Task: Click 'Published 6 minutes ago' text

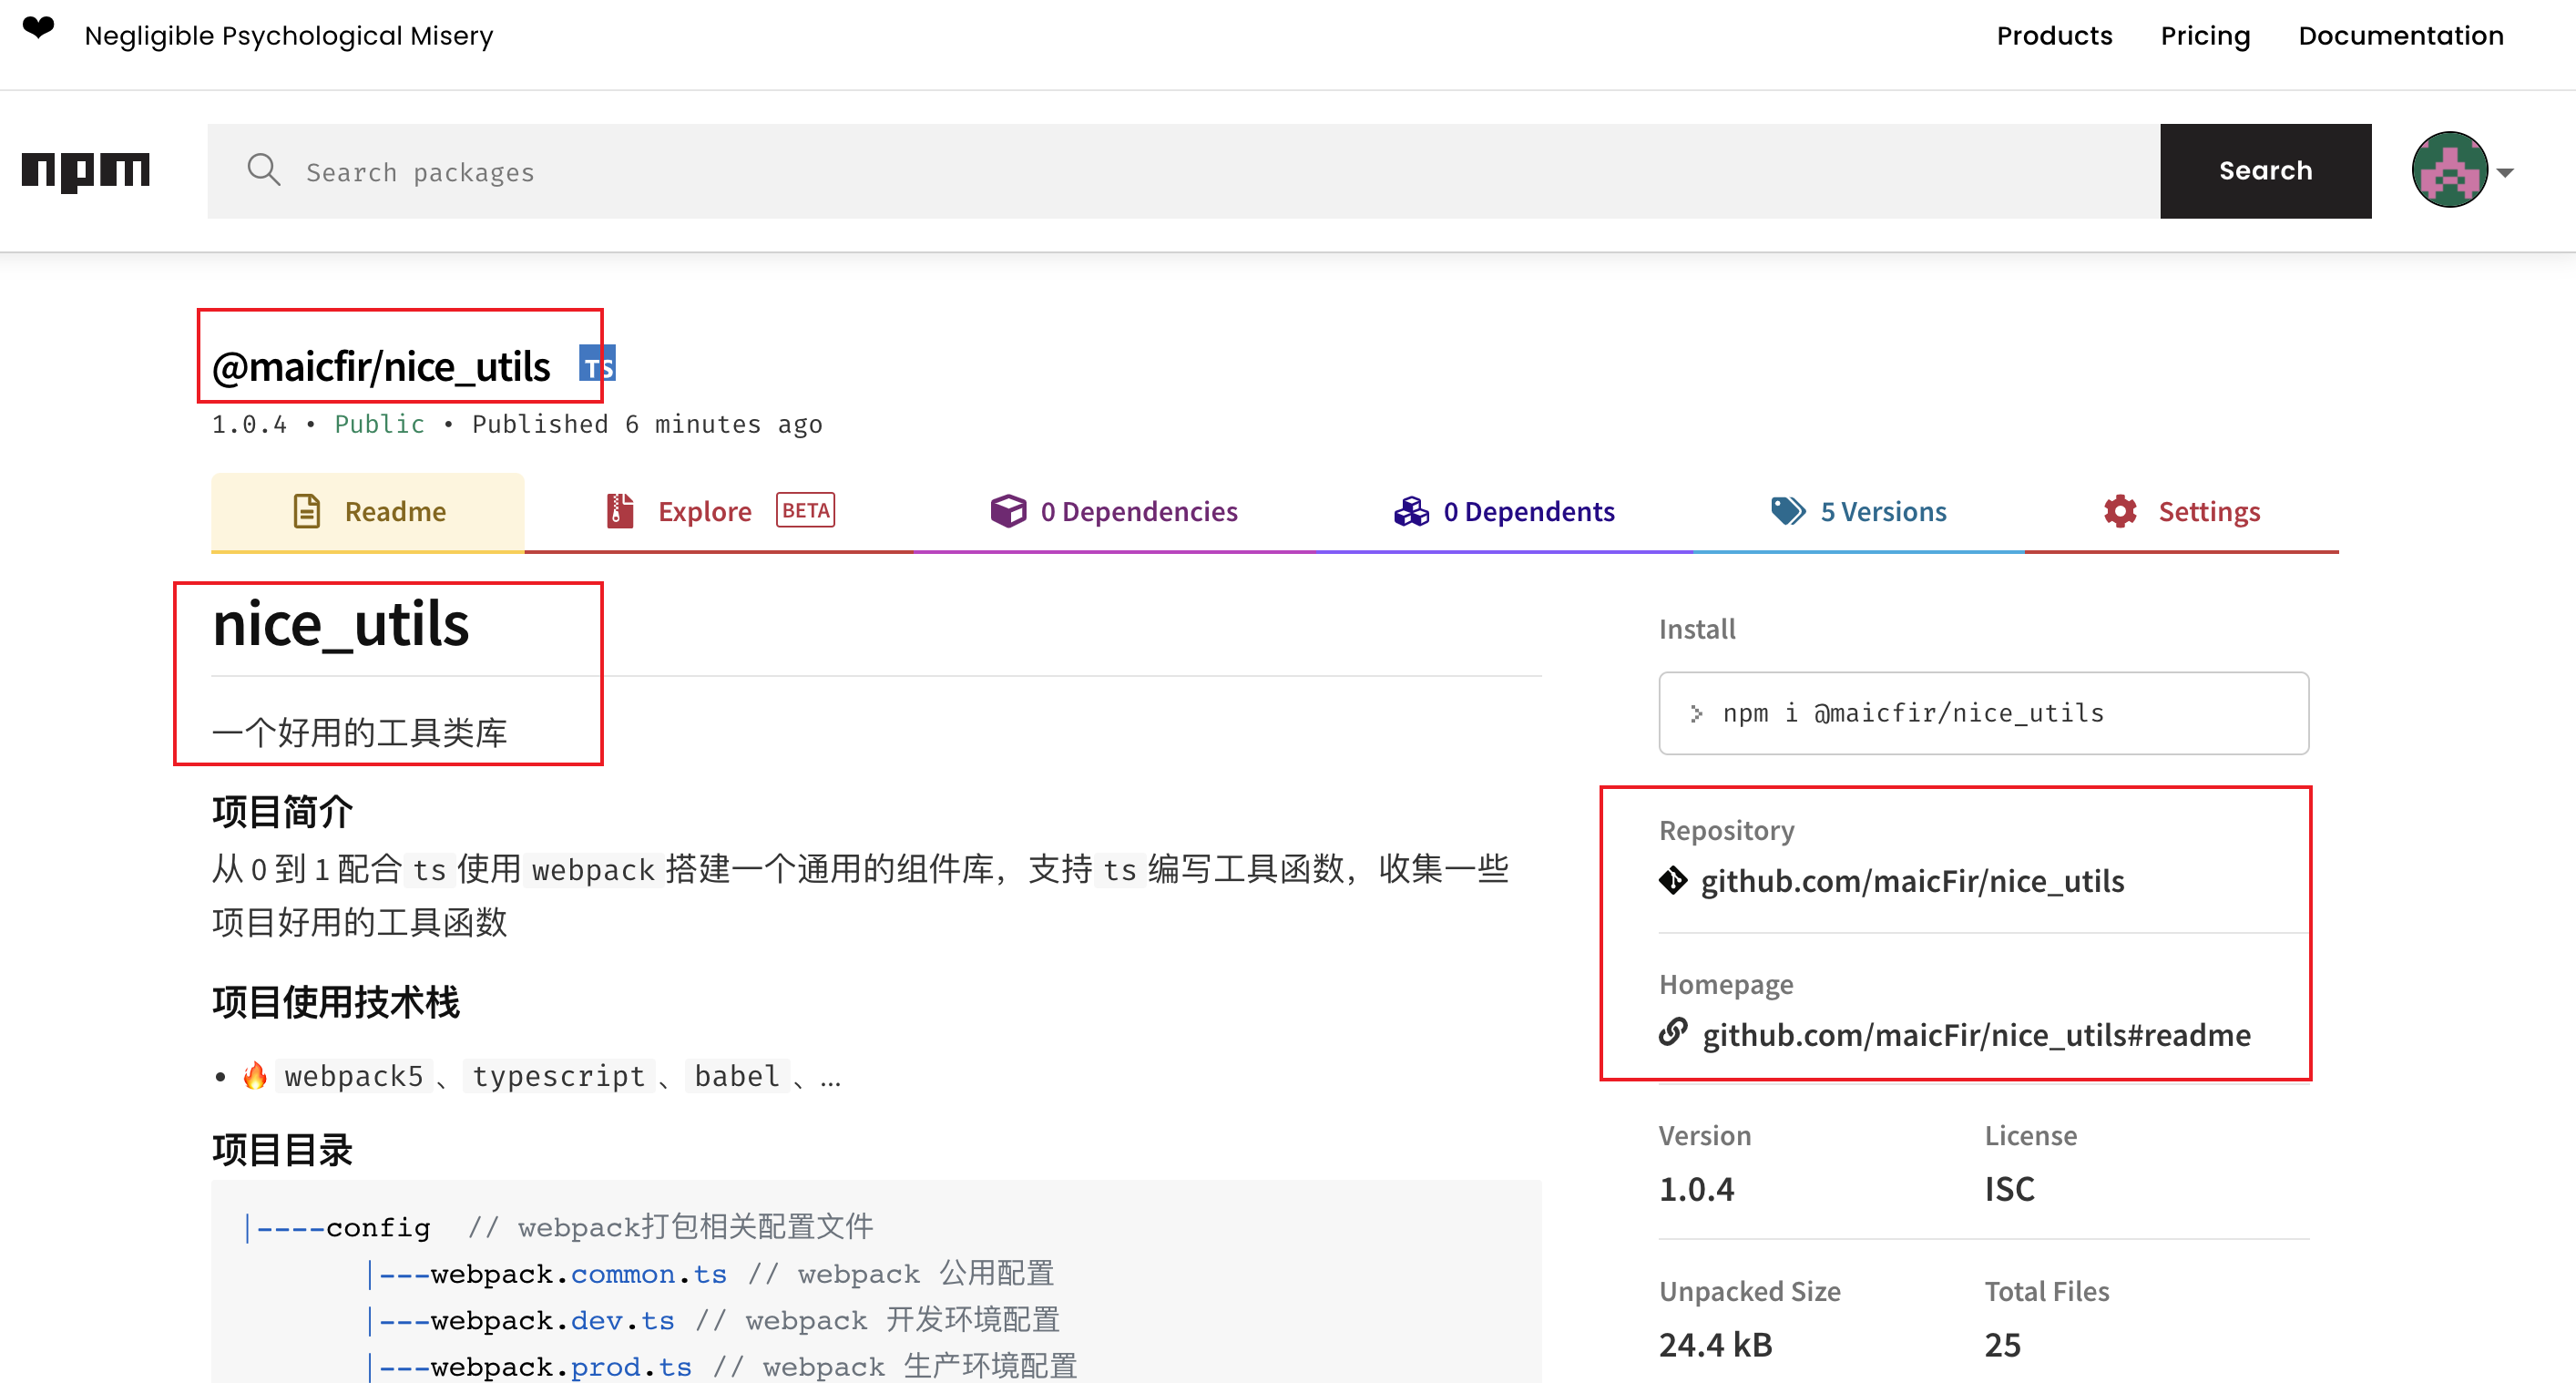Action: coord(647,424)
